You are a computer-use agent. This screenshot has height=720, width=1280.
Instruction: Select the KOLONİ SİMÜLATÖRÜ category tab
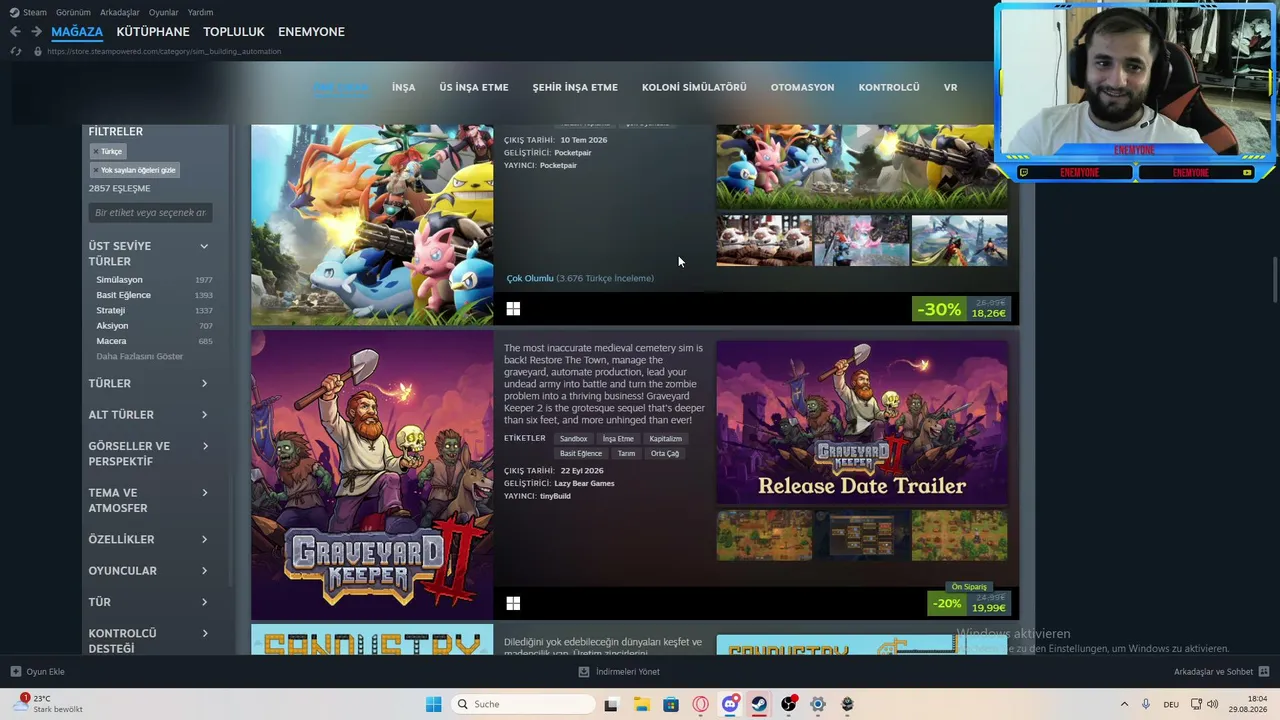coord(694,88)
